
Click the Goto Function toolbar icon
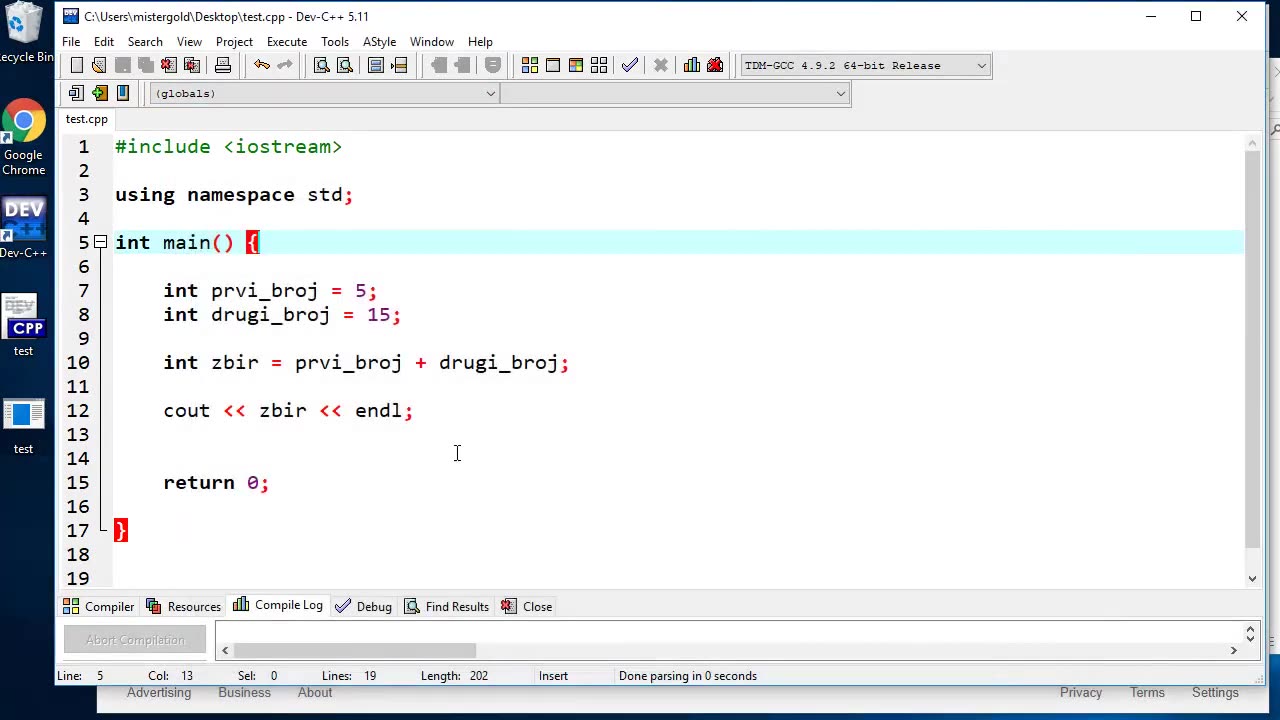[376, 65]
